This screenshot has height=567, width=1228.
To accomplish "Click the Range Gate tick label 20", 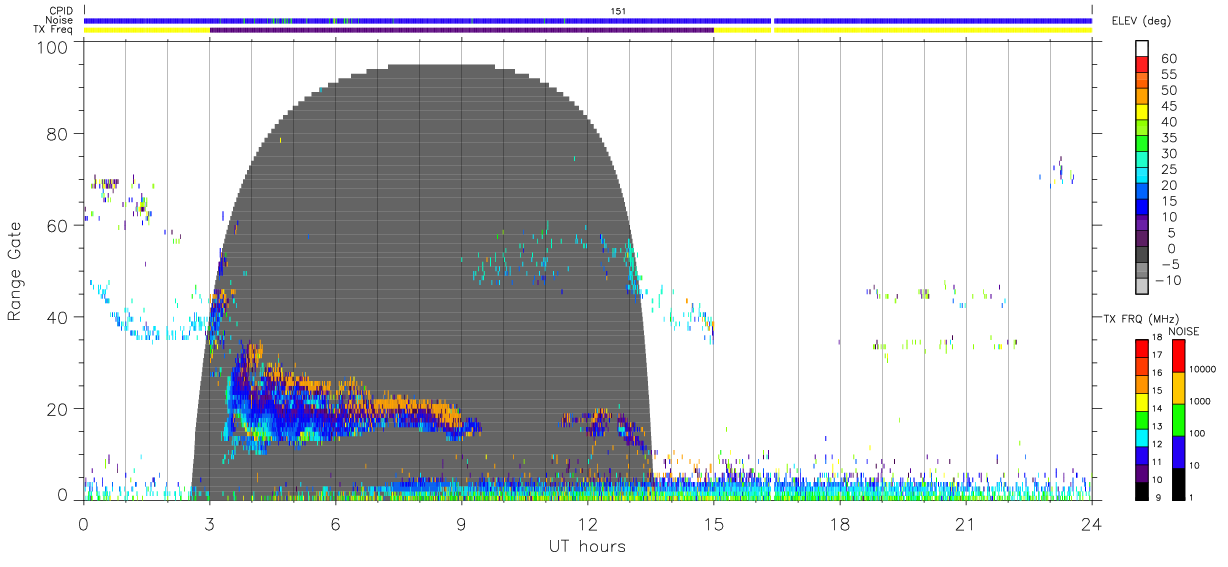I will coord(58,409).
